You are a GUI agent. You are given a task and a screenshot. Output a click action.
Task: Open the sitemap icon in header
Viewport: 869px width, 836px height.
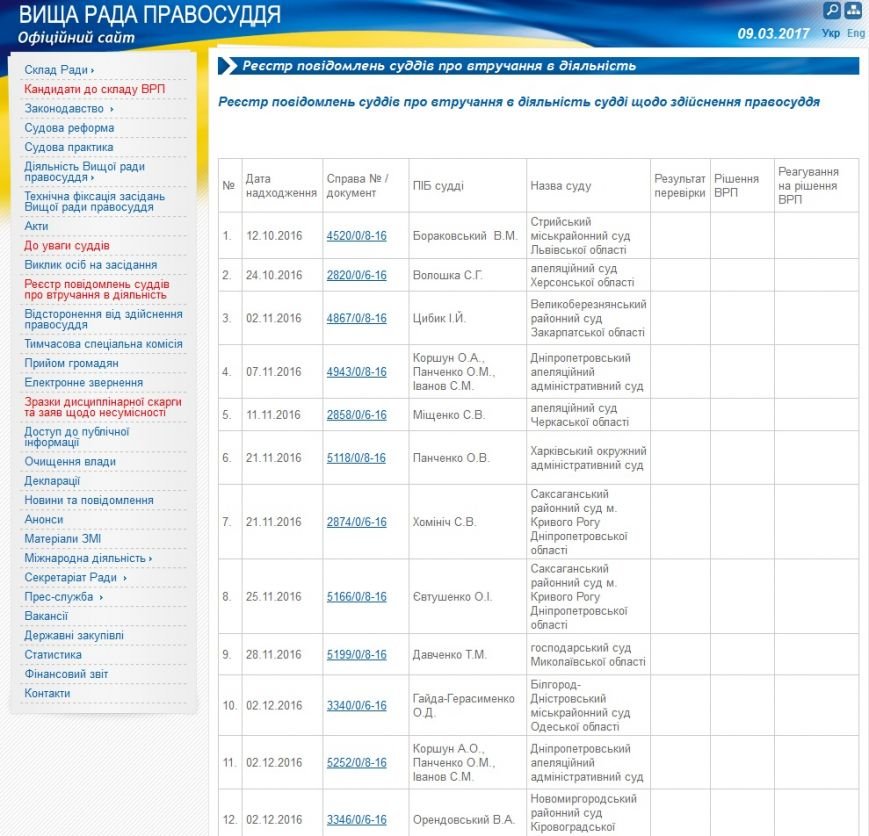(852, 10)
